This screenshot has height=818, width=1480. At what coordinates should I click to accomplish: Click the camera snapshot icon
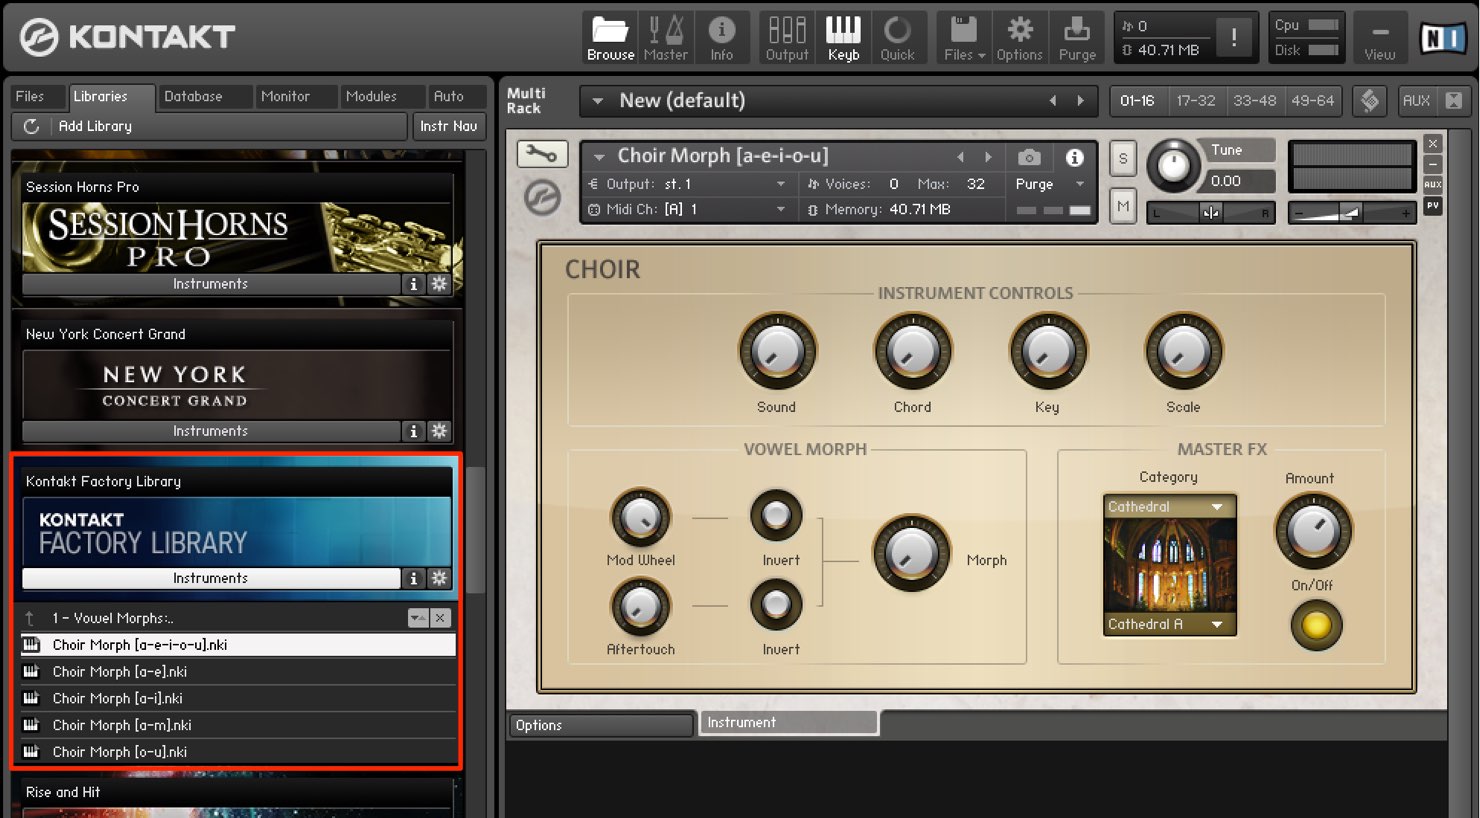[x=1029, y=157]
